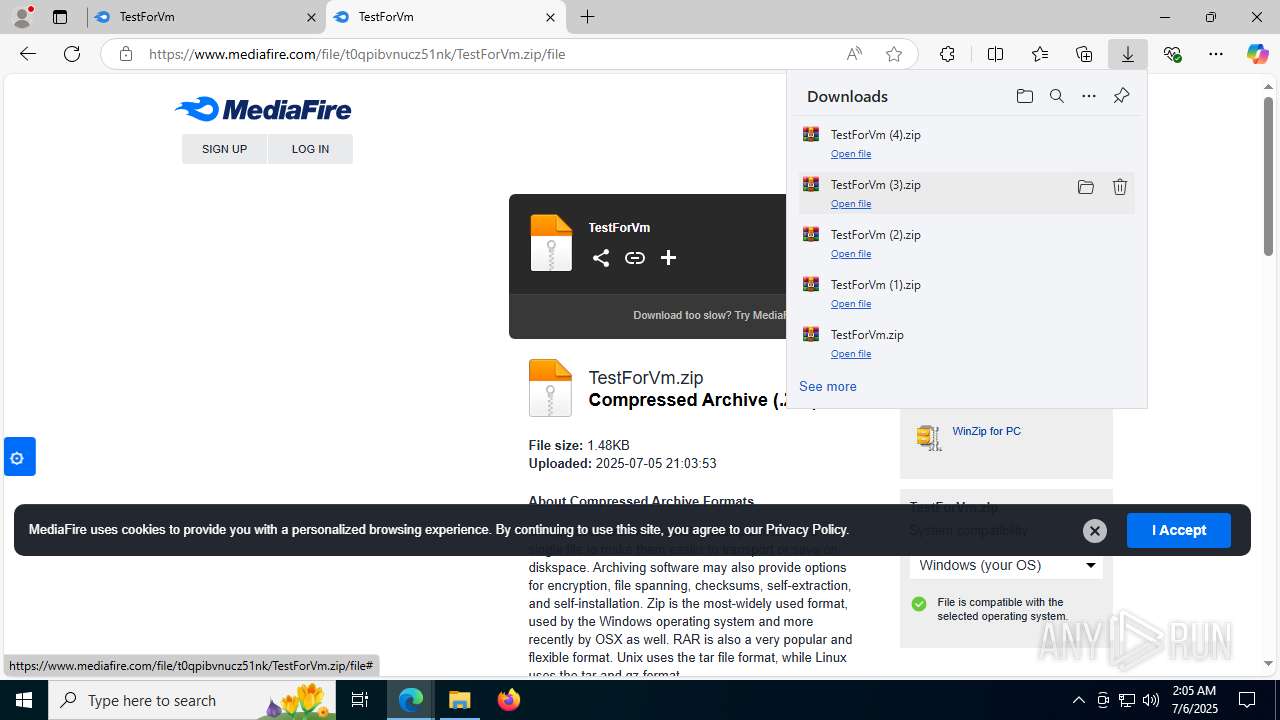
Task: Search downloads in the Downloads panel
Action: [1057, 96]
